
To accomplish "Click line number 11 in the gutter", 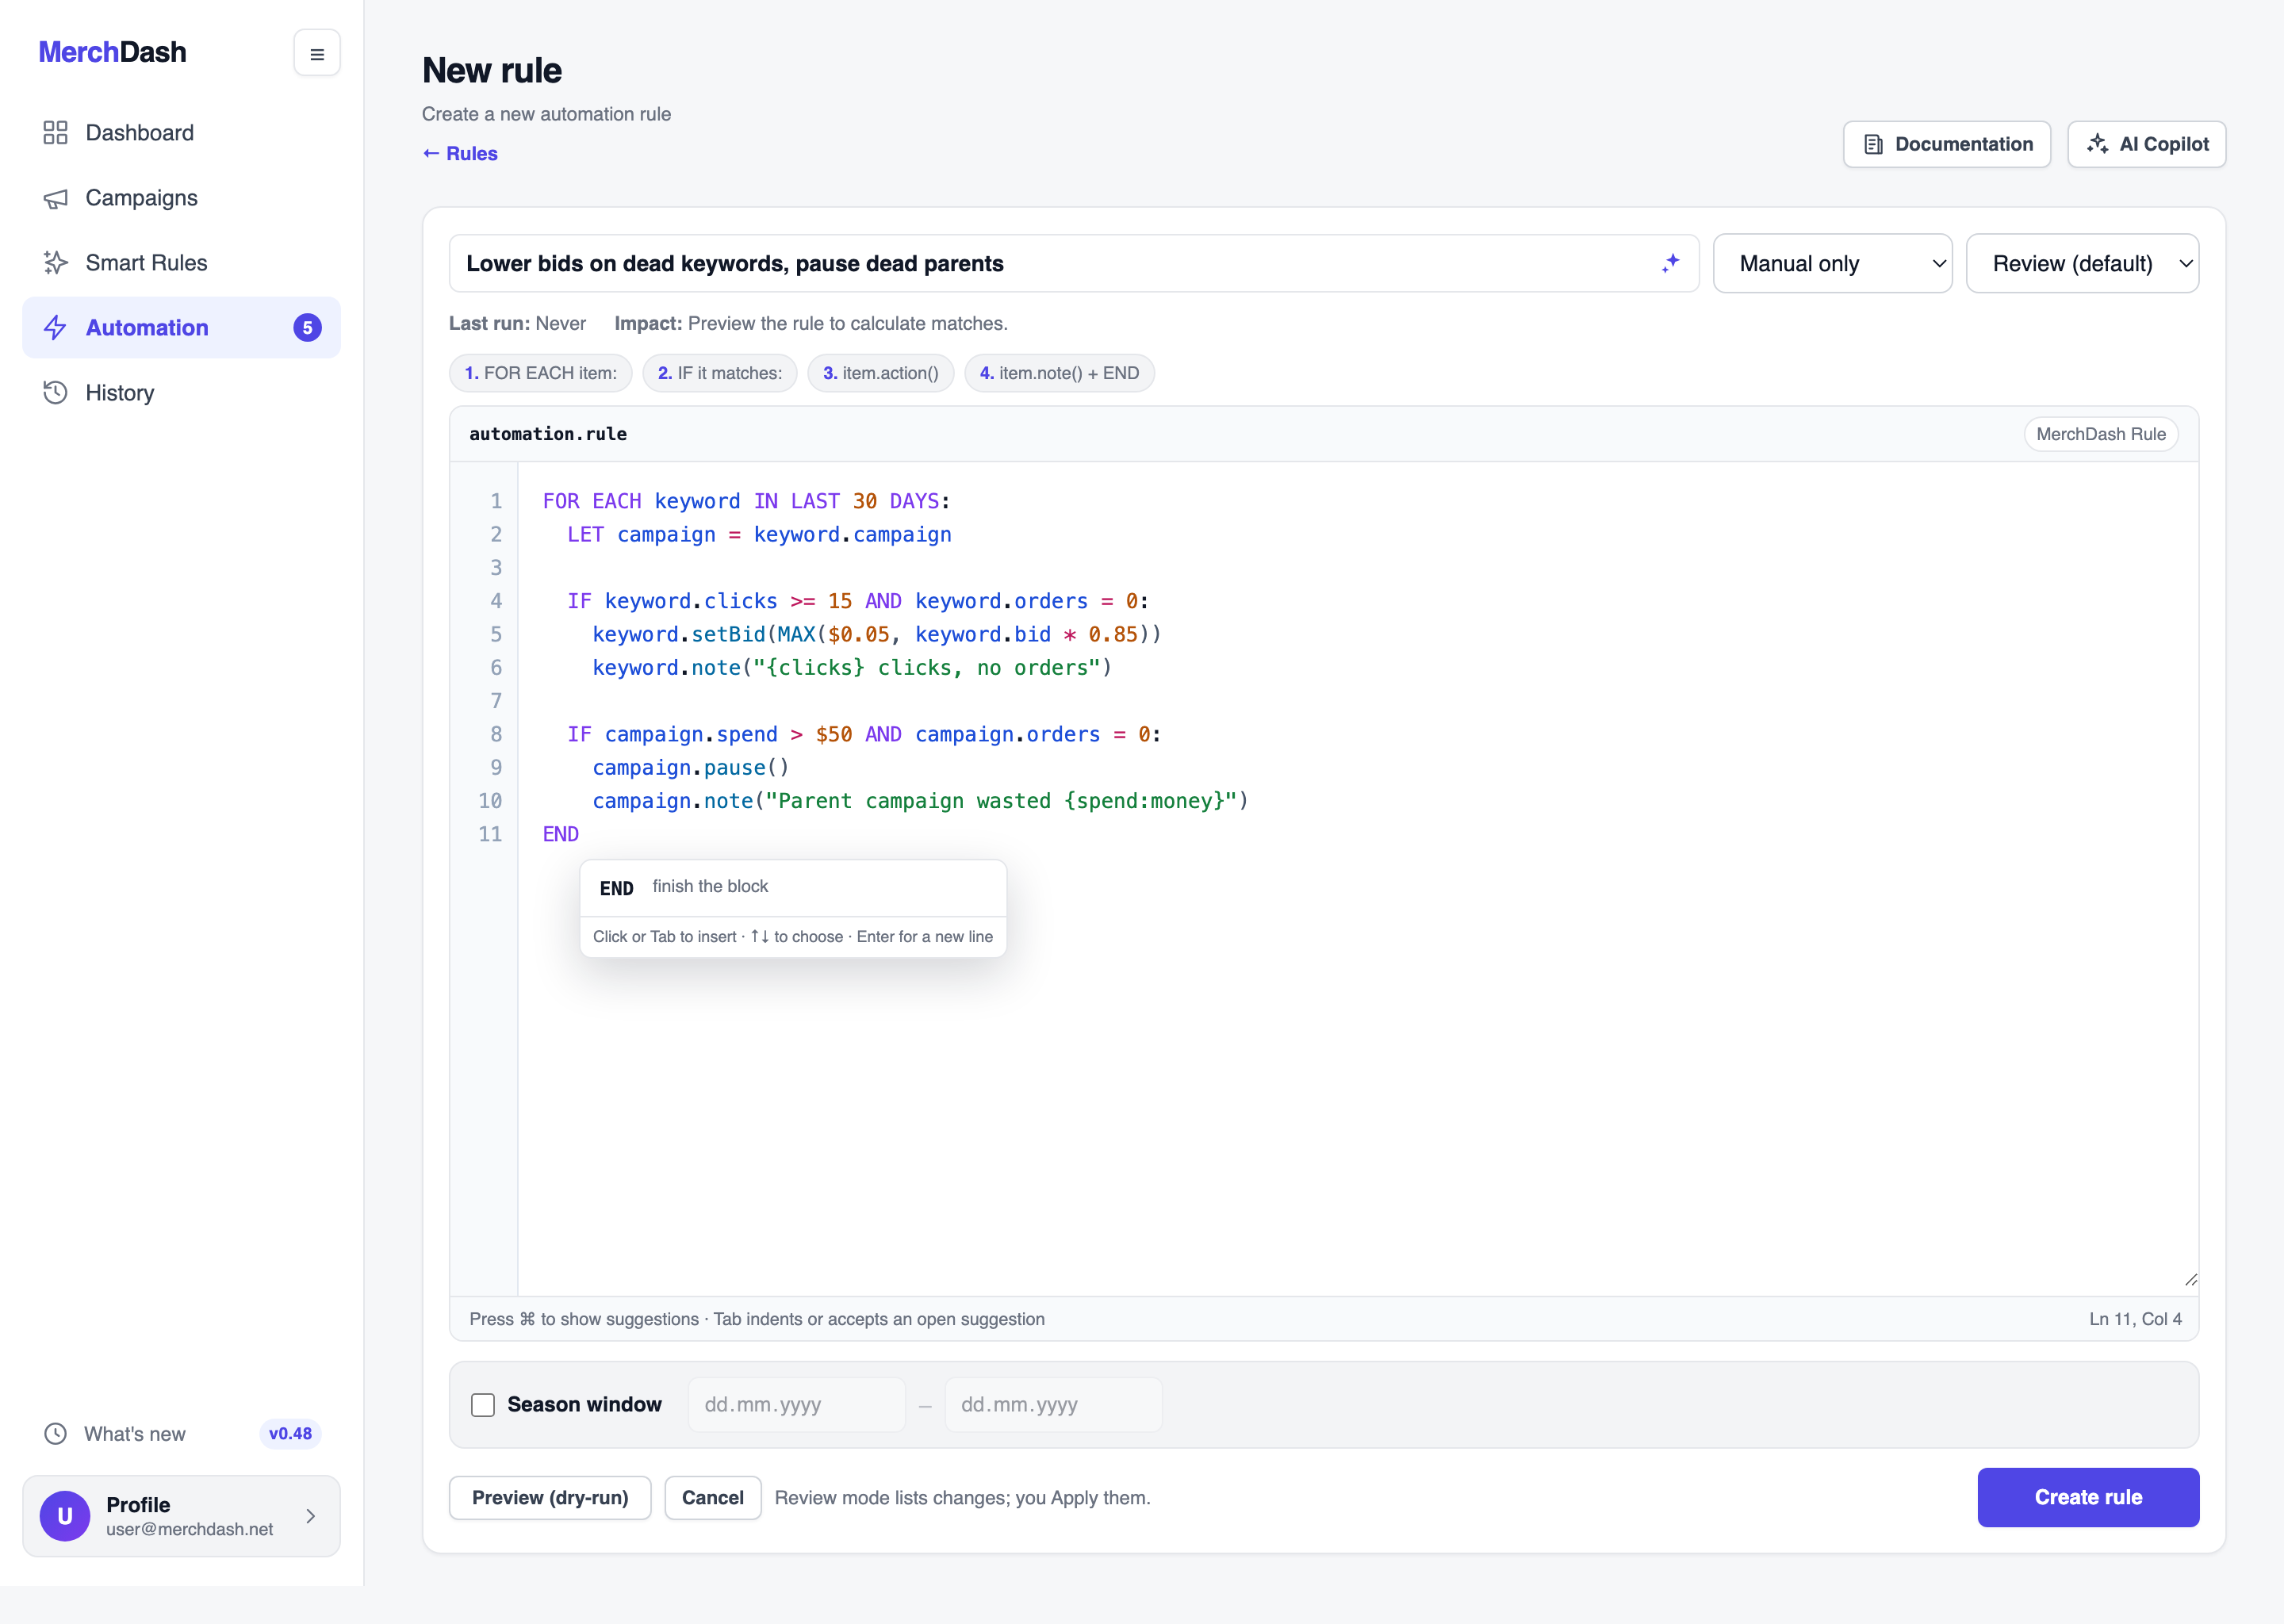I will point(490,834).
